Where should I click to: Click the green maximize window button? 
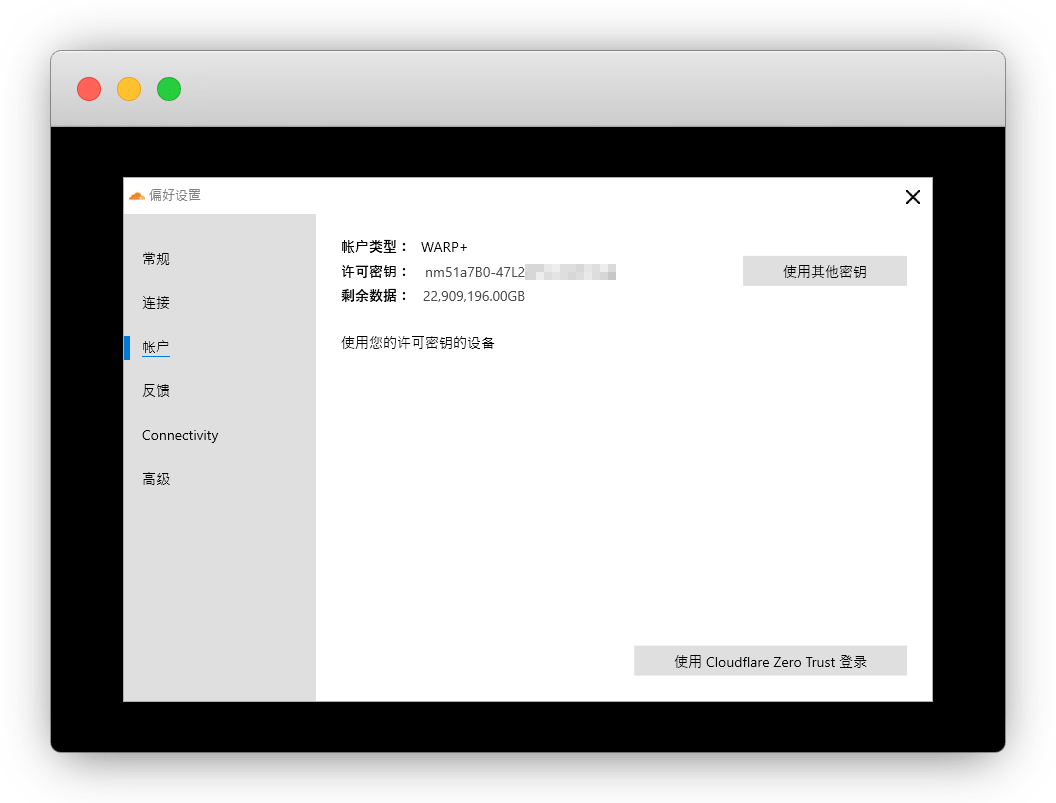[x=169, y=89]
